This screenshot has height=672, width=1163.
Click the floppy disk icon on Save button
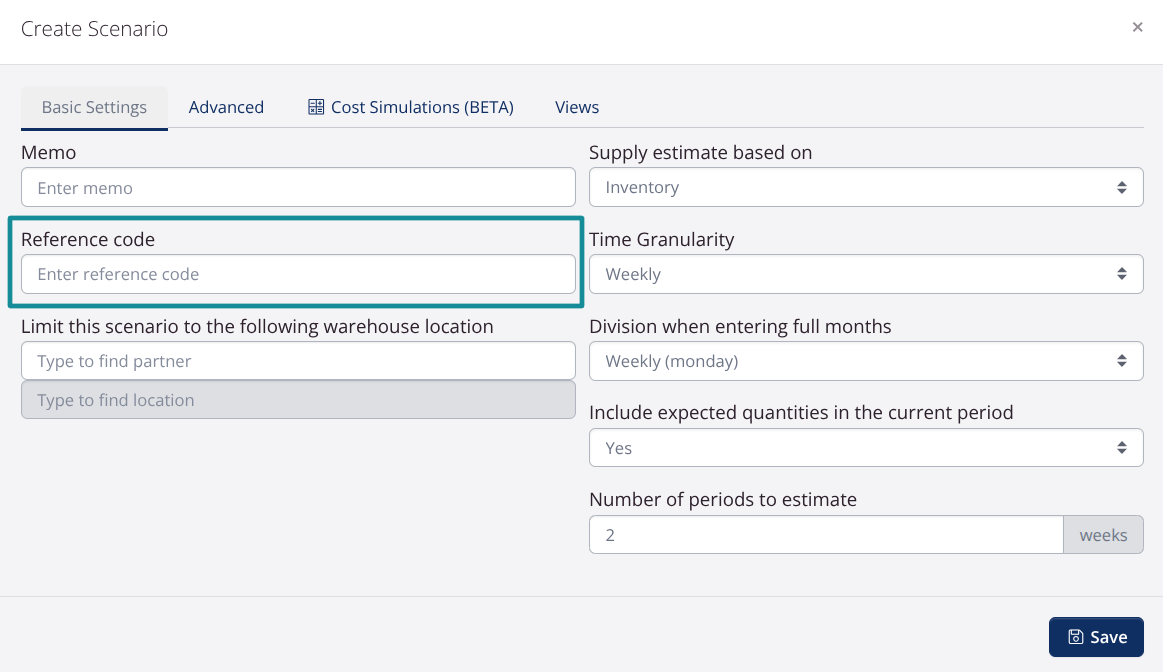(1075, 637)
